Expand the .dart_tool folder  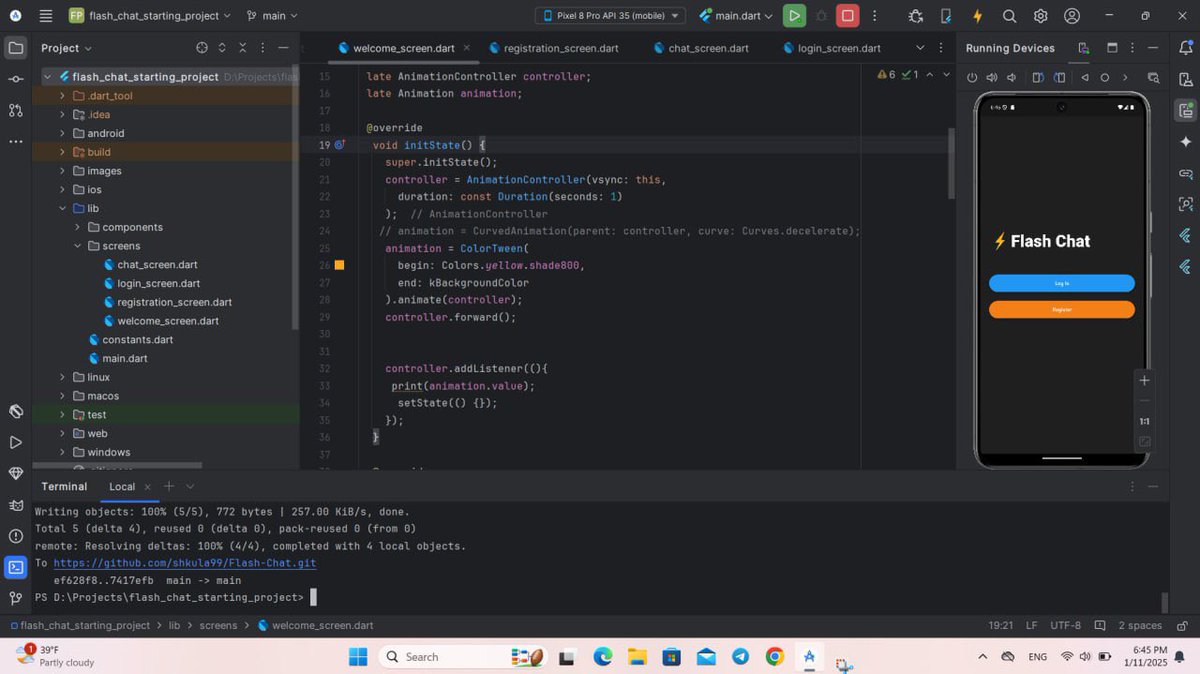coord(62,96)
